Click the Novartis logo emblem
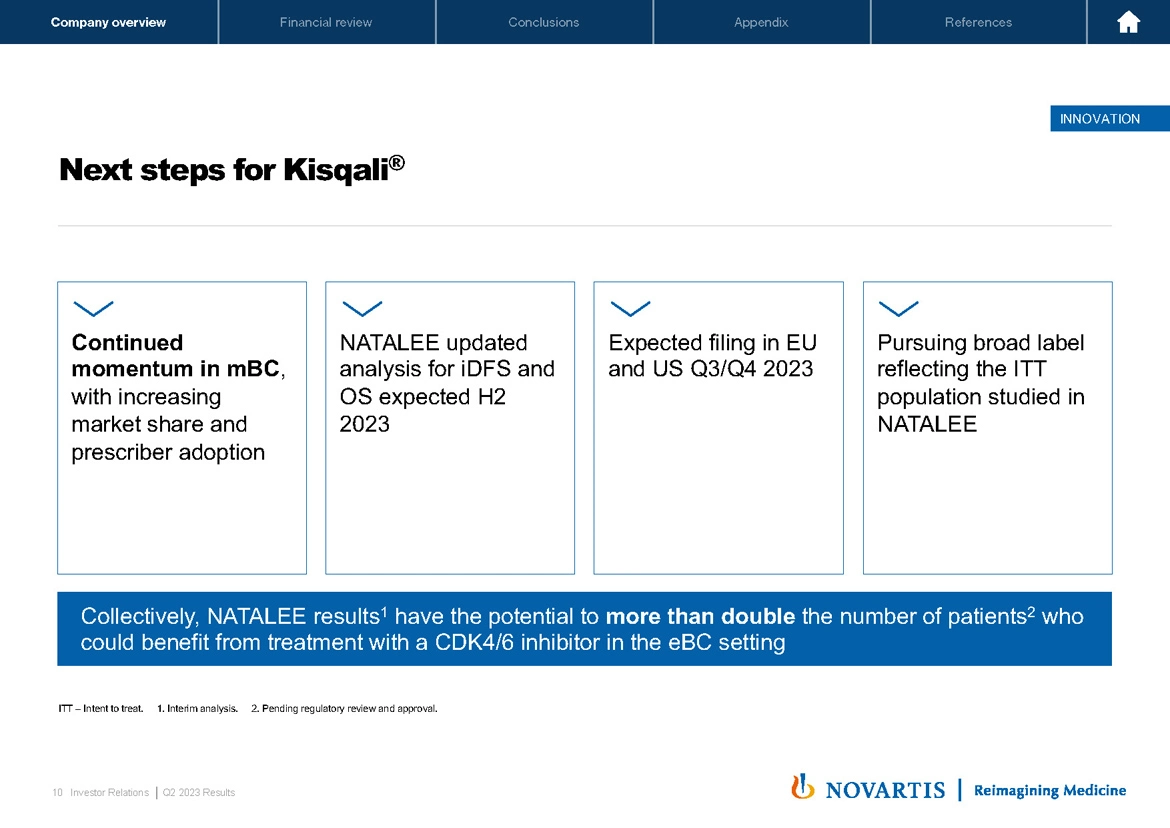This screenshot has width=1170, height=828. tap(802, 788)
